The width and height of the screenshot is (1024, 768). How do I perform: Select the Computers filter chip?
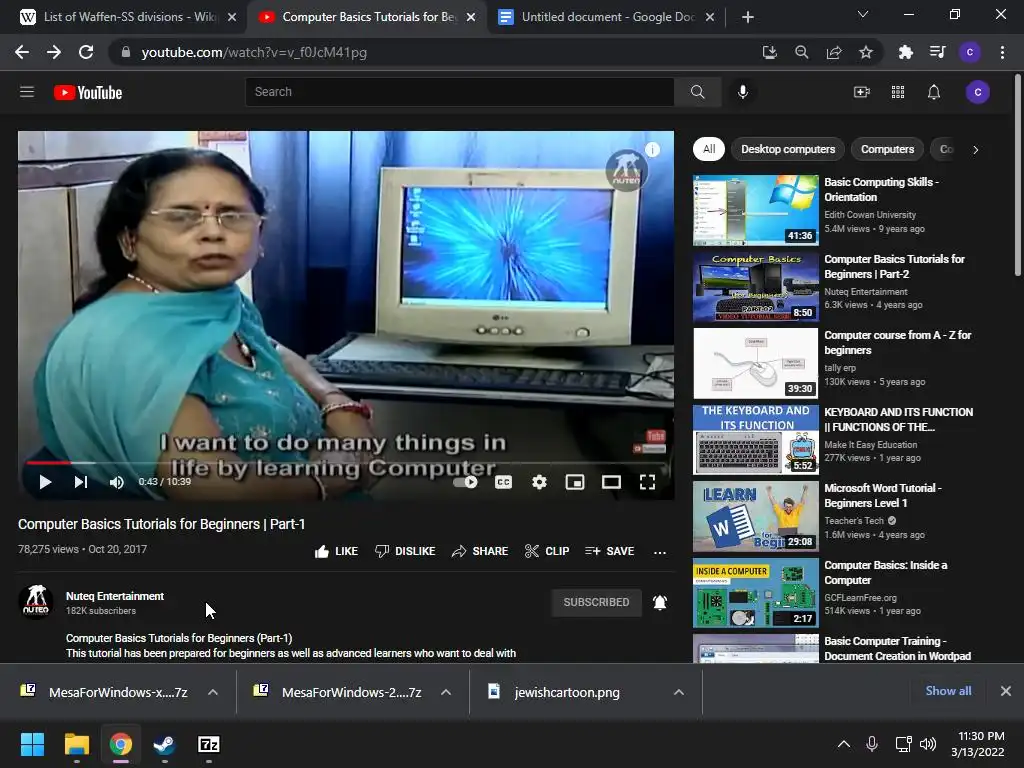(x=887, y=149)
